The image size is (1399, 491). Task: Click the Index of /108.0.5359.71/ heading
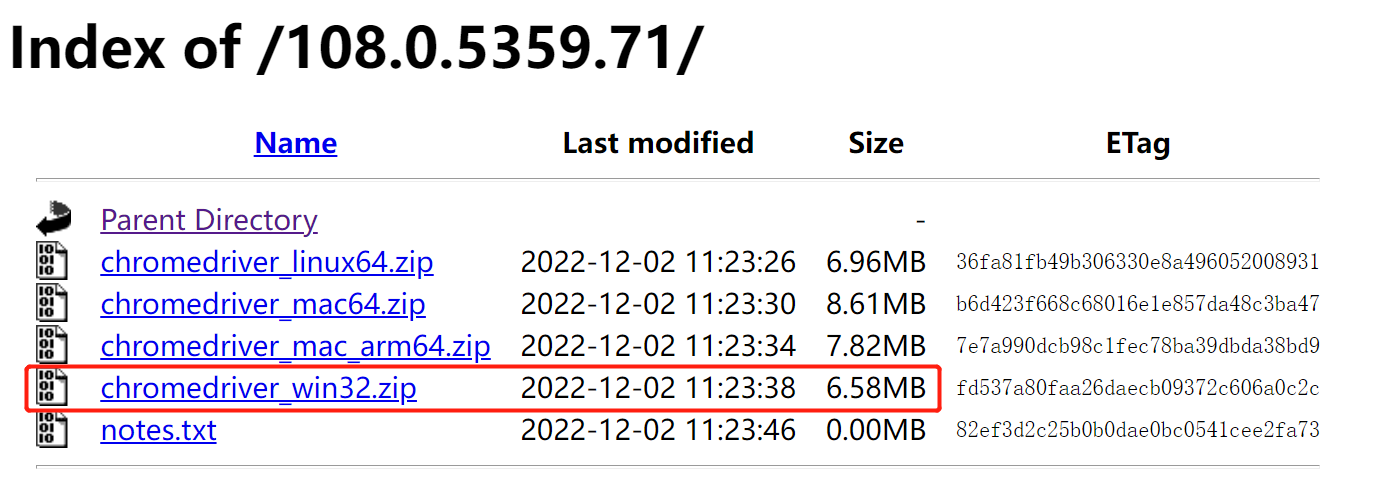355,47
